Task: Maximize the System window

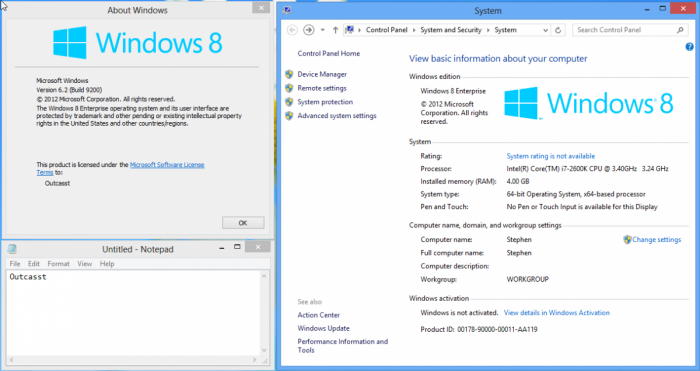Action: coord(663,8)
